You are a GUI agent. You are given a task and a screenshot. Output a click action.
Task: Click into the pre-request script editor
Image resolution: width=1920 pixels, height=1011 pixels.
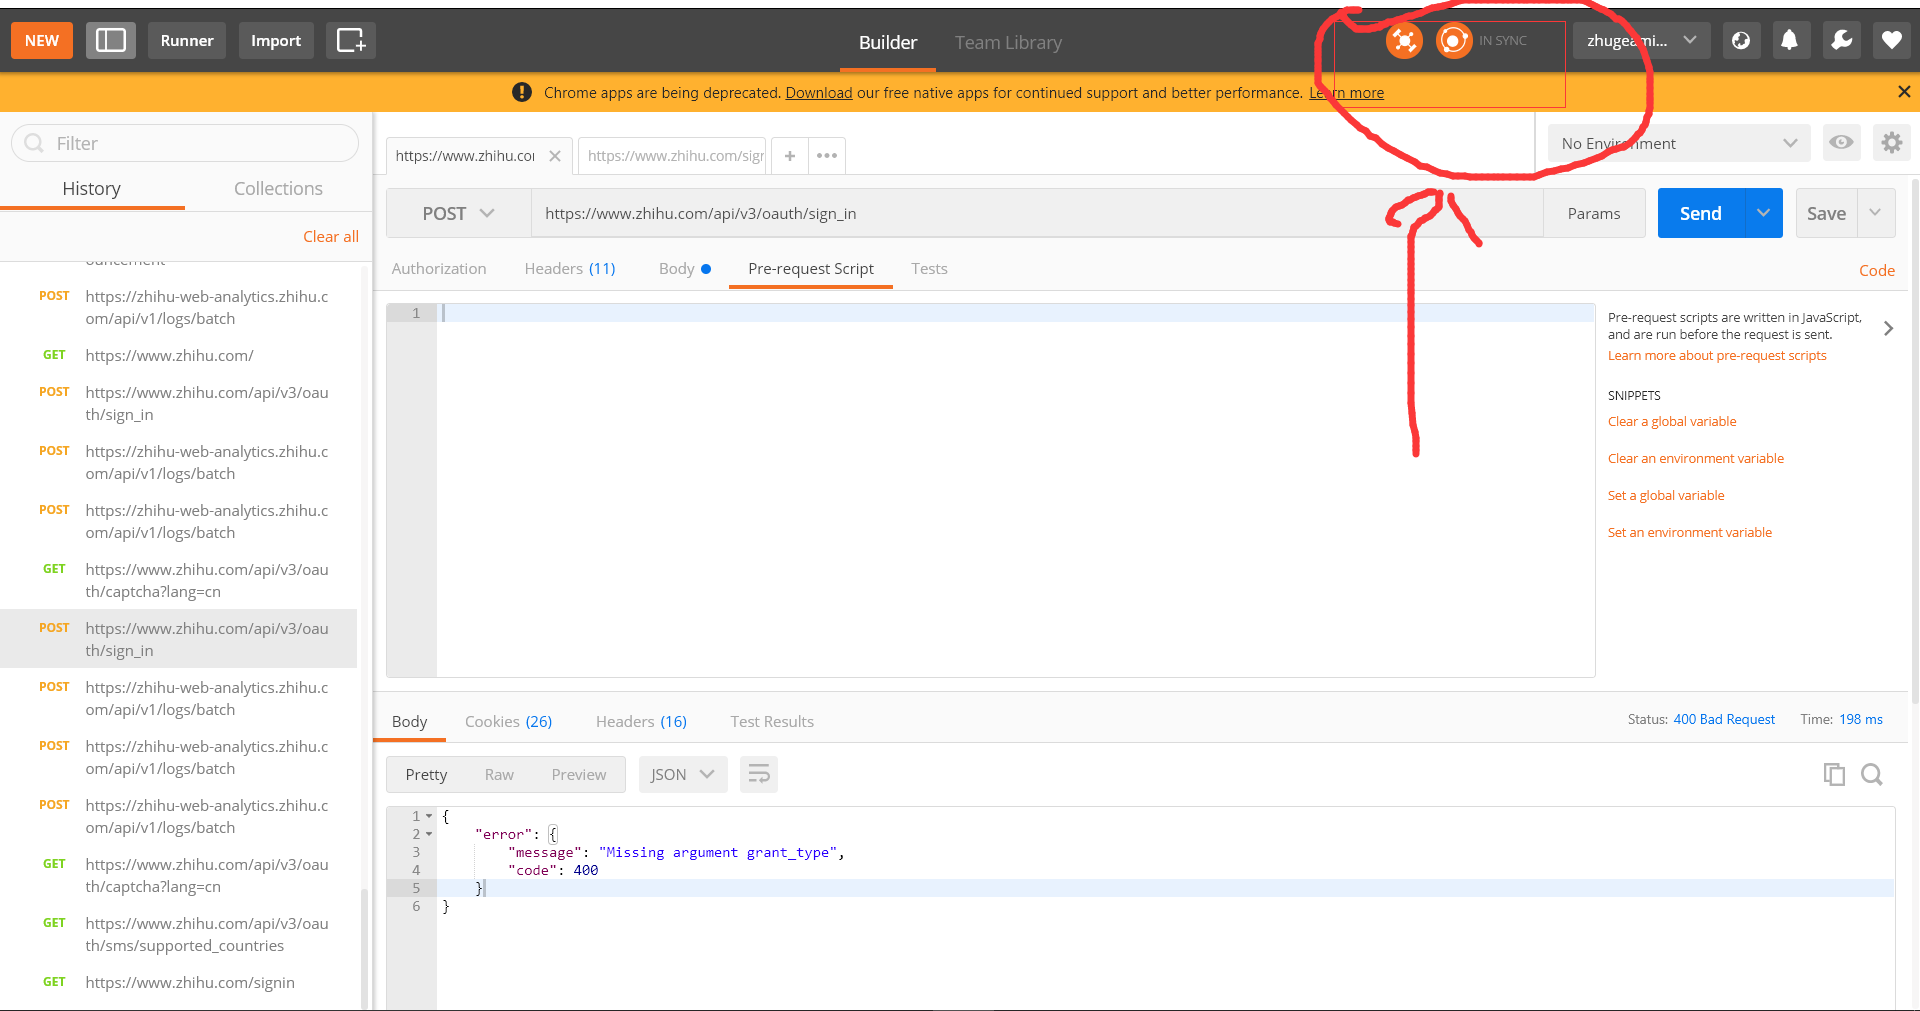pos(1015,490)
